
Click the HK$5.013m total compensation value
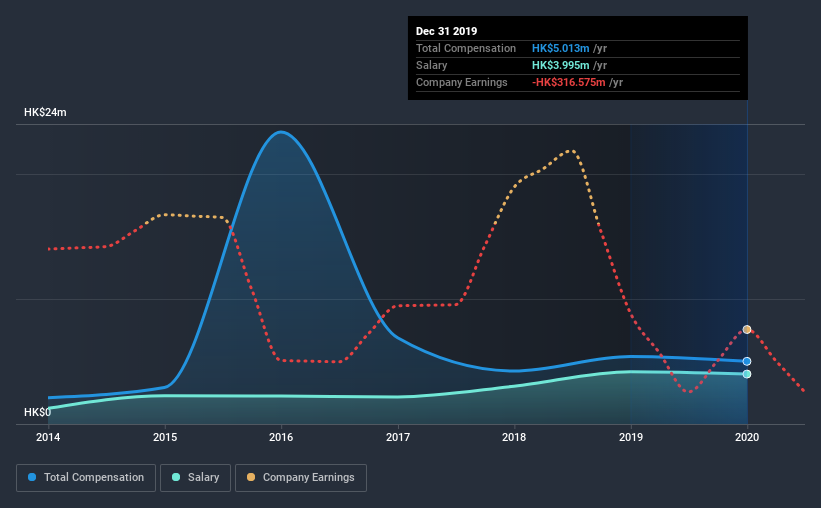click(x=561, y=48)
